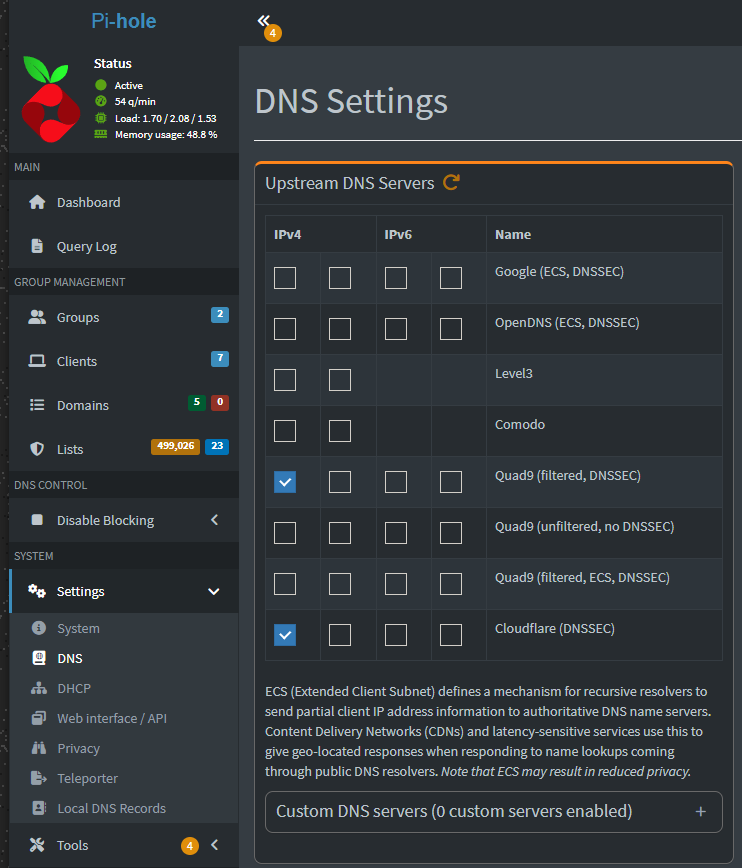Uncheck the Quad9 (filtered, DNSSEC) first IPv4 checkbox
Screen dimensions: 742x868
point(285,482)
